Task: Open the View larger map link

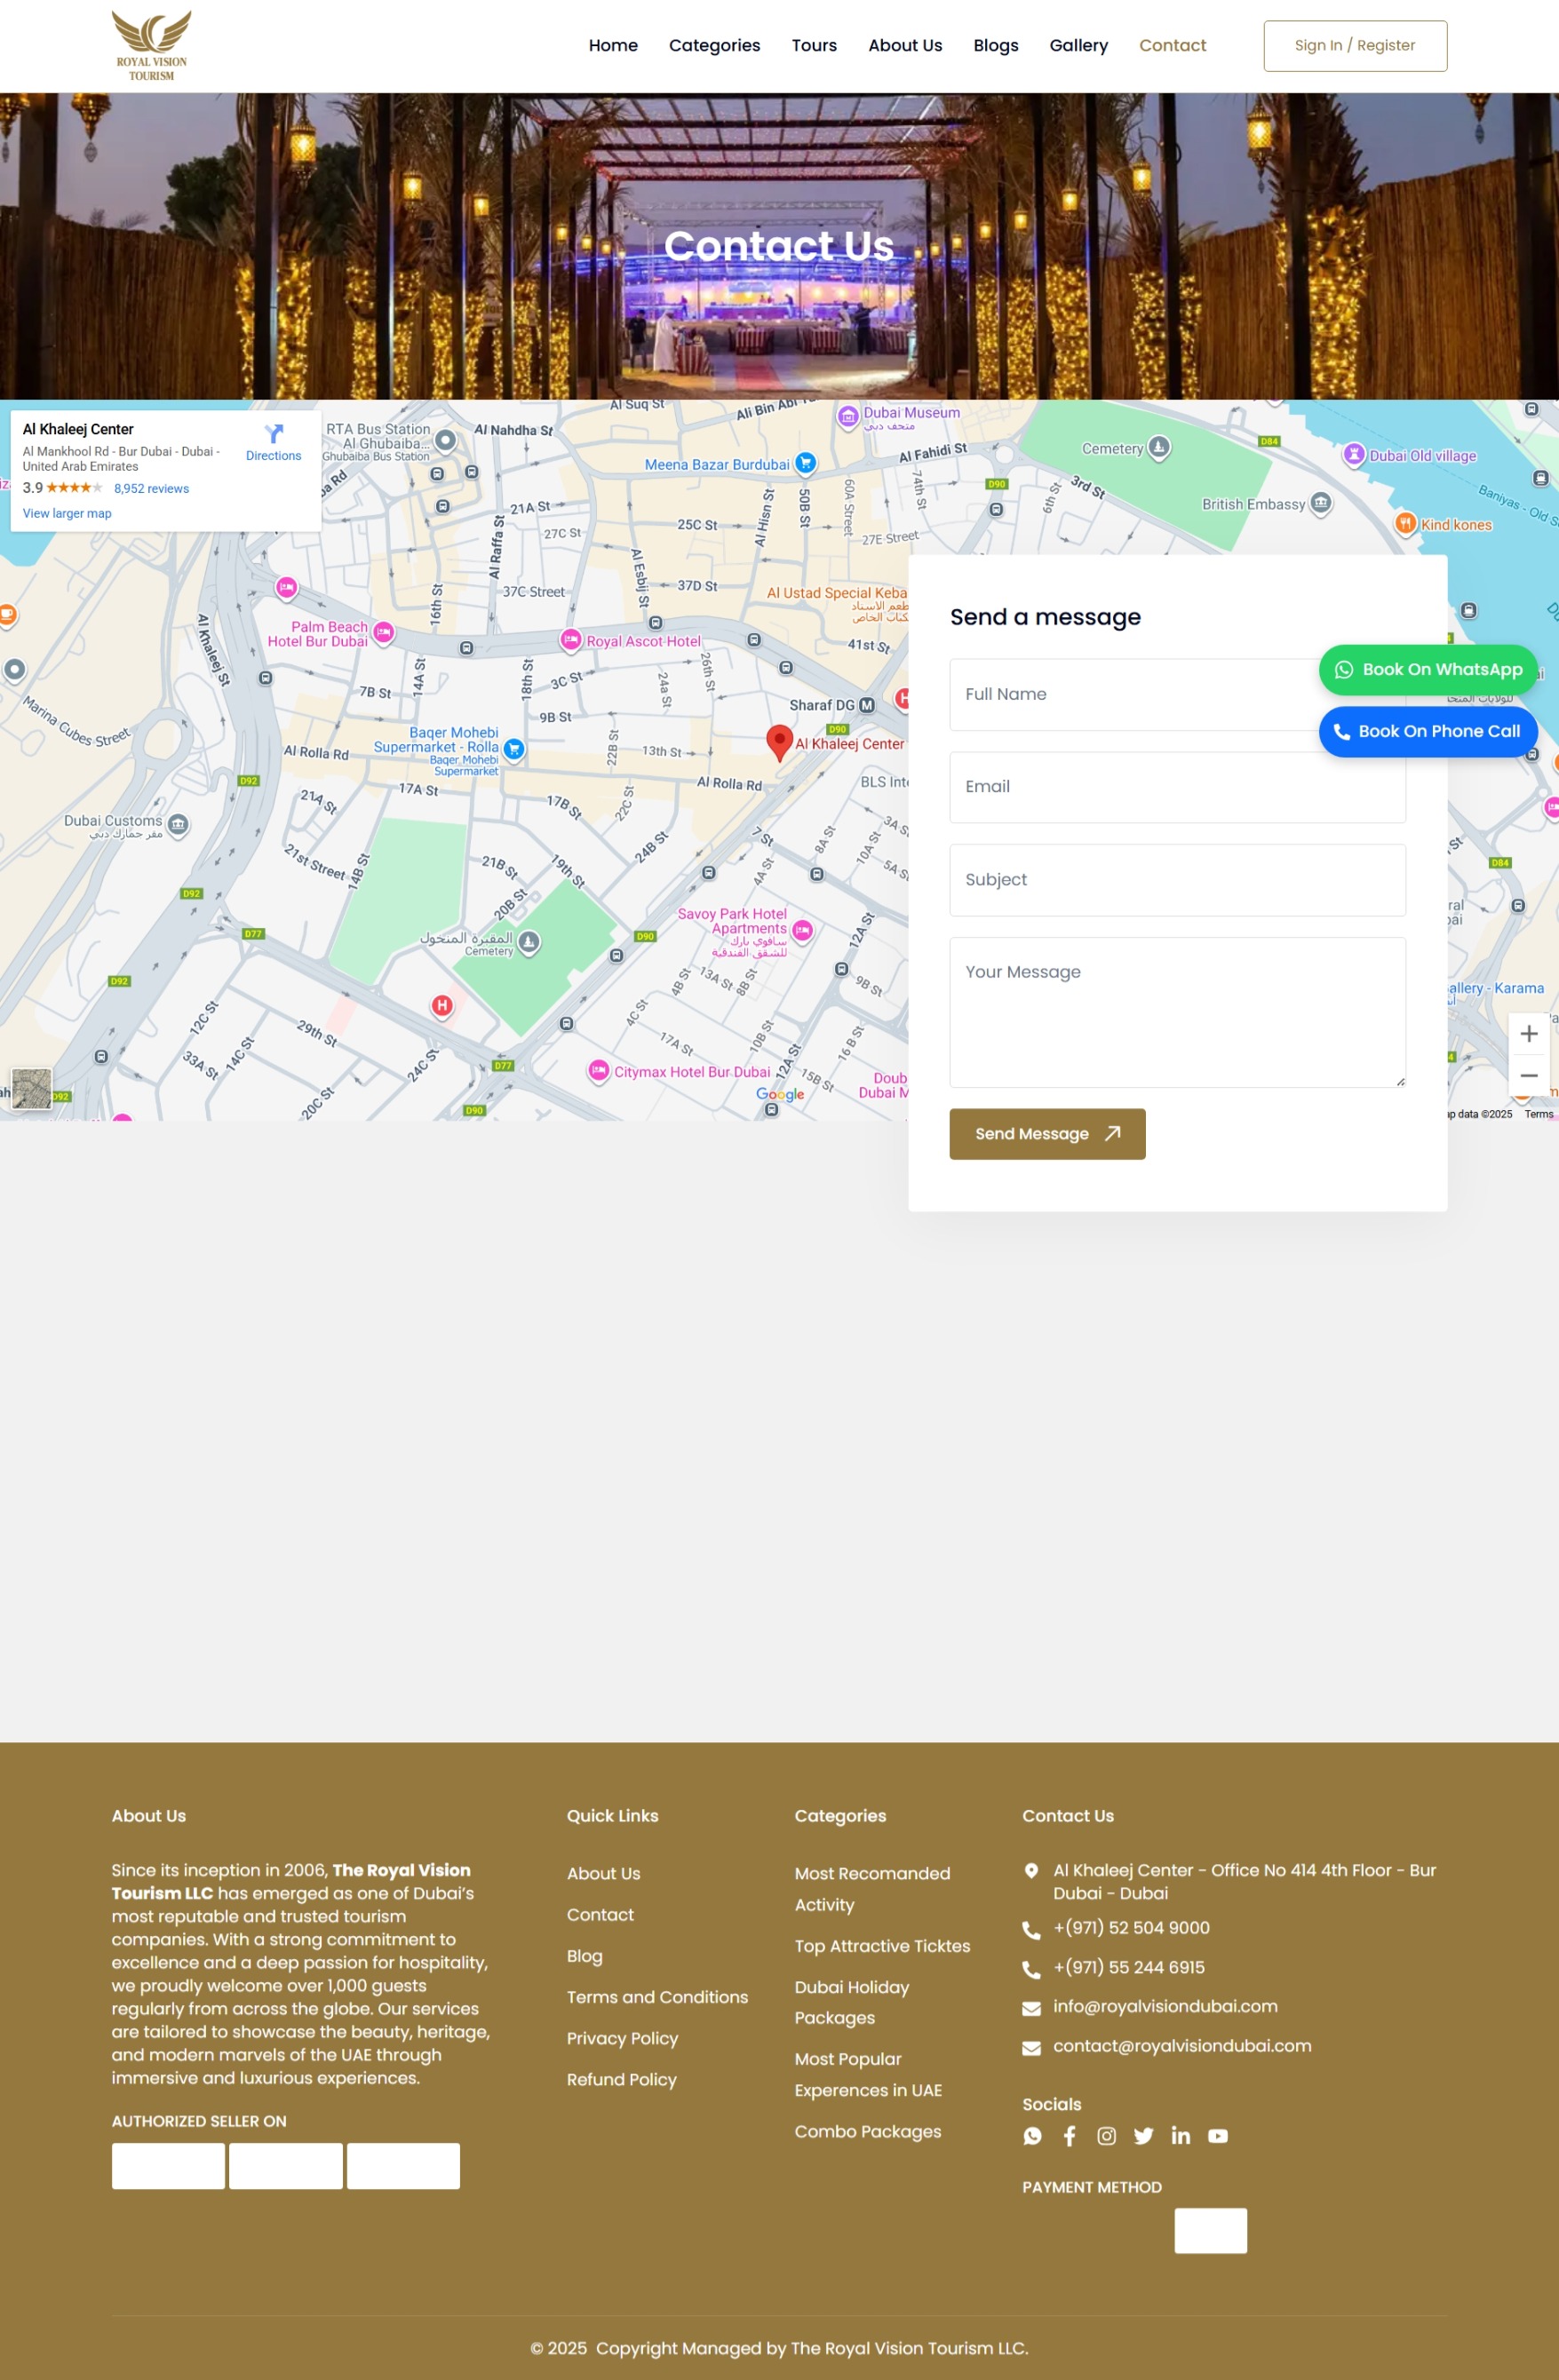Action: tap(67, 514)
